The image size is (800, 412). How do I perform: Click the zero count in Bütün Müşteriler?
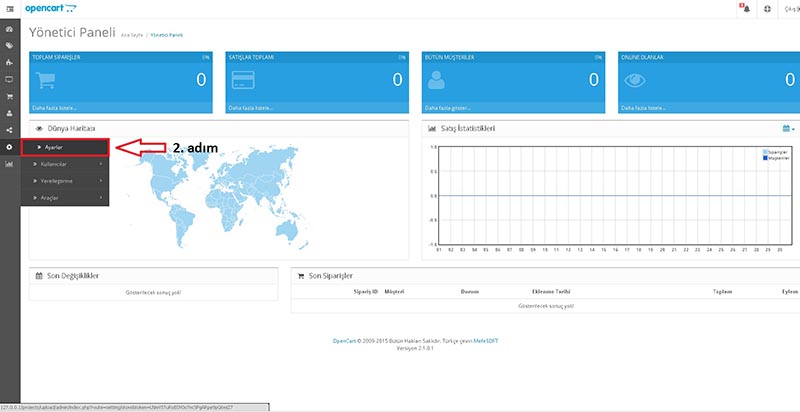[593, 80]
